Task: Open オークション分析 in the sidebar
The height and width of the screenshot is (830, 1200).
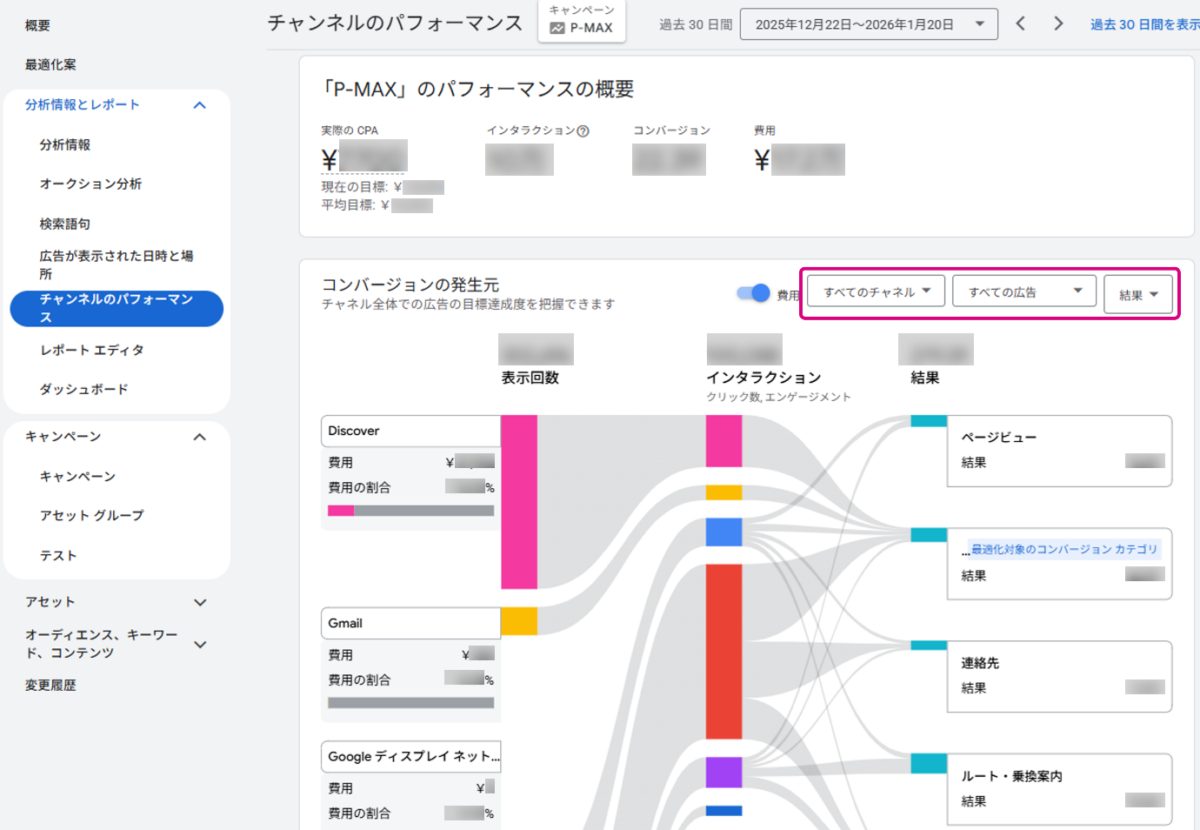Action: 90,184
